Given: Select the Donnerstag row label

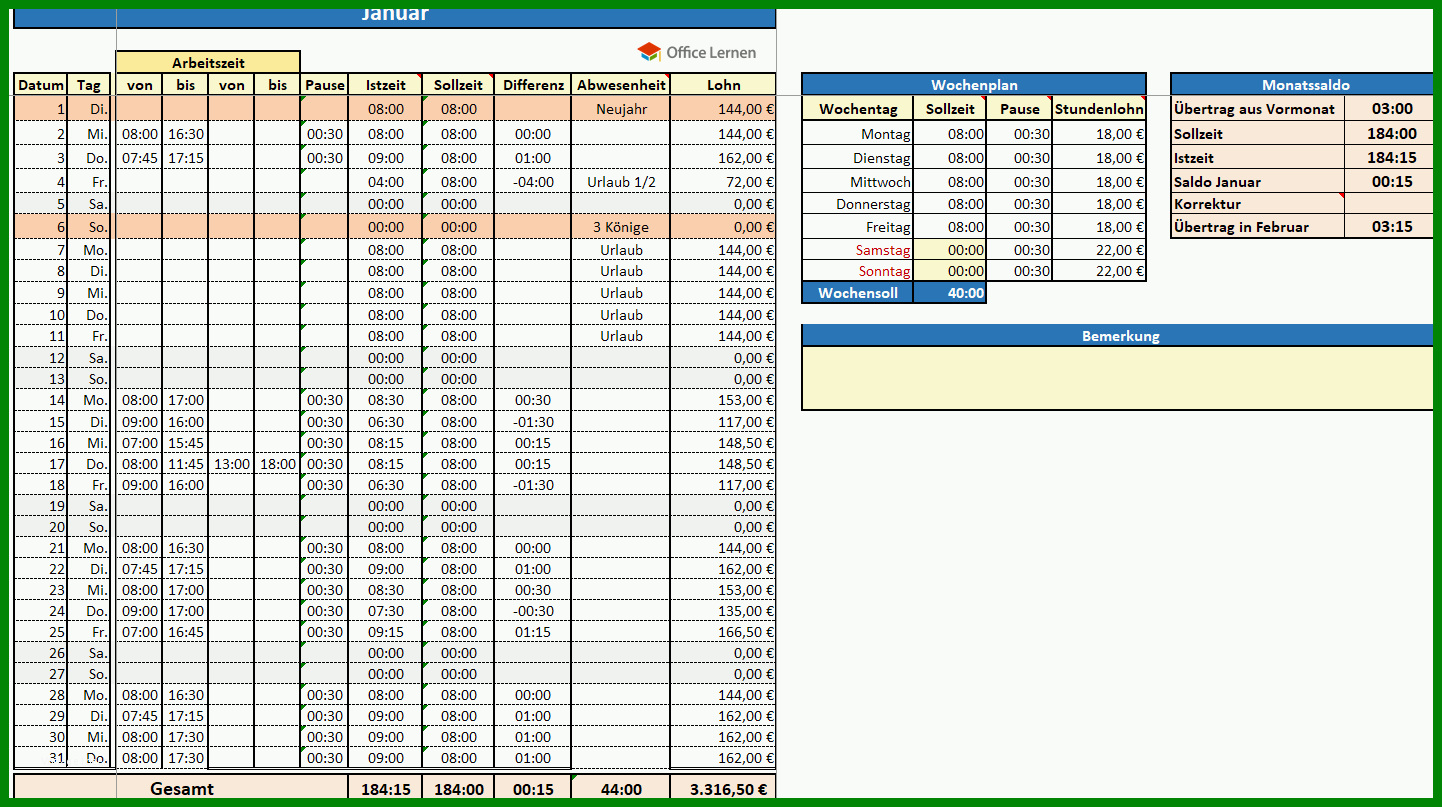Looking at the screenshot, I should pos(858,204).
